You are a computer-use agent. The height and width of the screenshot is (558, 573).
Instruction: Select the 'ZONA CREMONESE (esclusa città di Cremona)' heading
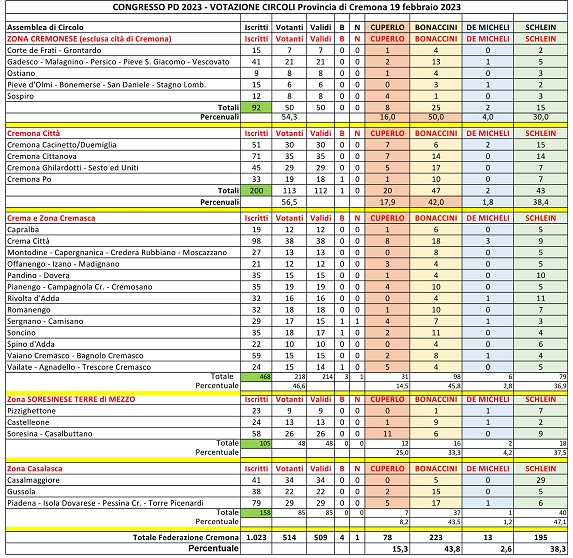click(89, 39)
